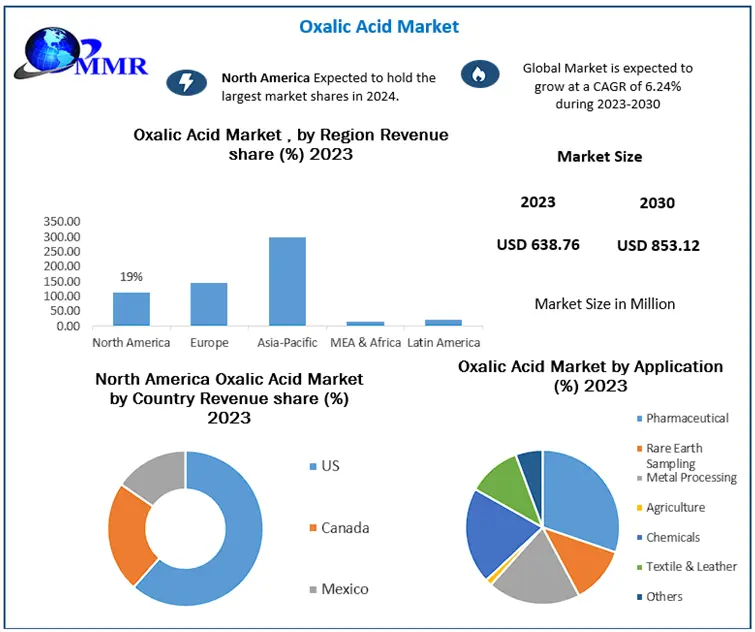Image resolution: width=755 pixels, height=632 pixels.
Task: Click the Textile & Leather legend entry
Action: coord(690,566)
